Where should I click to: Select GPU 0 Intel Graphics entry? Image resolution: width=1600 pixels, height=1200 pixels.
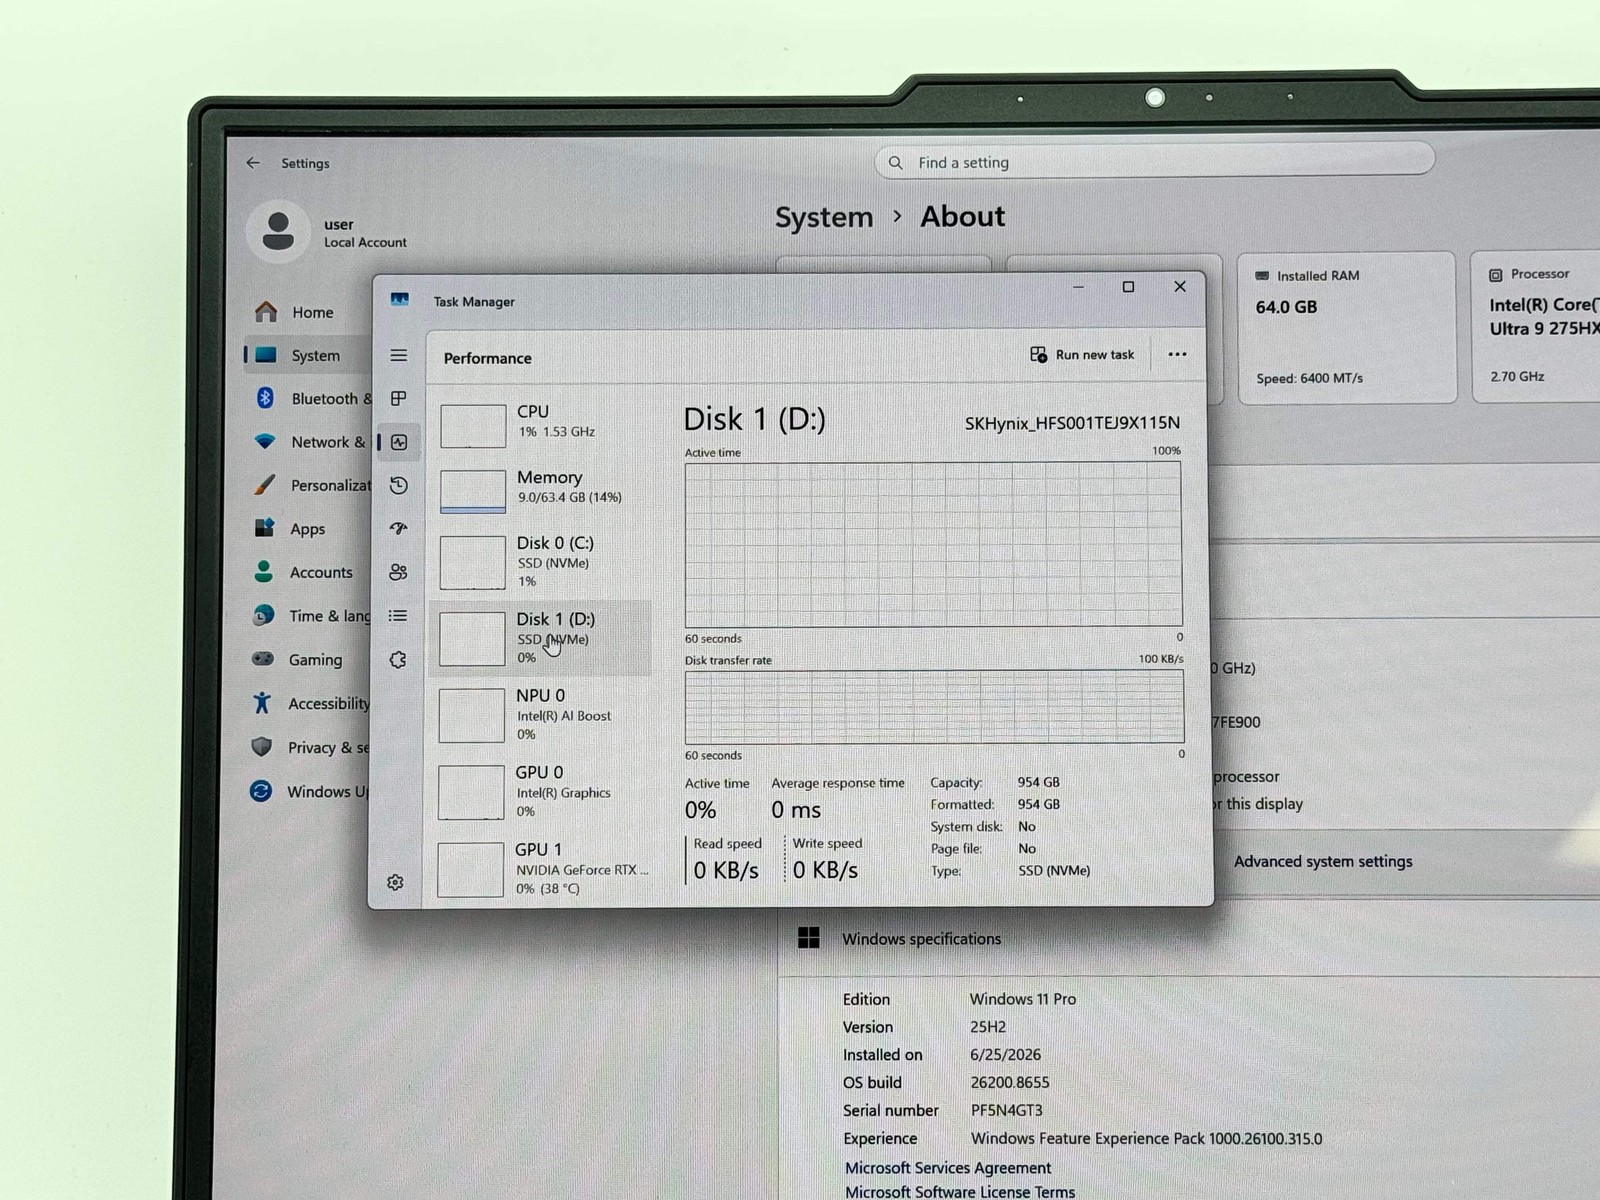coord(540,791)
